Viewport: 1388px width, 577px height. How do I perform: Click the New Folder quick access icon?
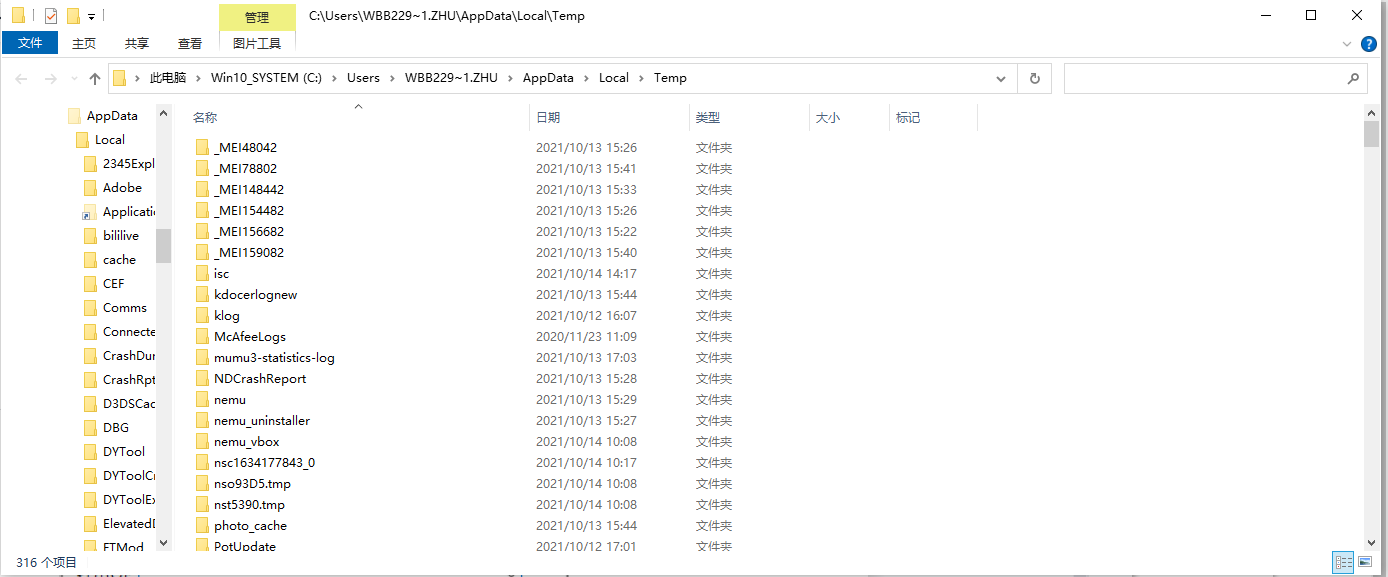point(73,15)
